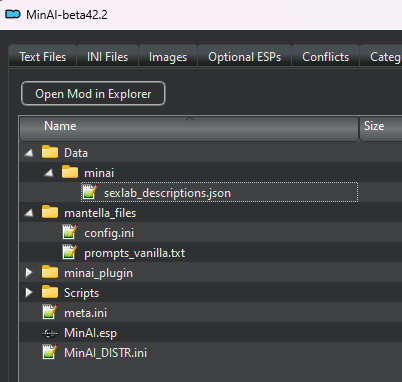Click the prompts_vanilla.txt file icon
The width and height of the screenshot is (402, 382).
click(70, 252)
